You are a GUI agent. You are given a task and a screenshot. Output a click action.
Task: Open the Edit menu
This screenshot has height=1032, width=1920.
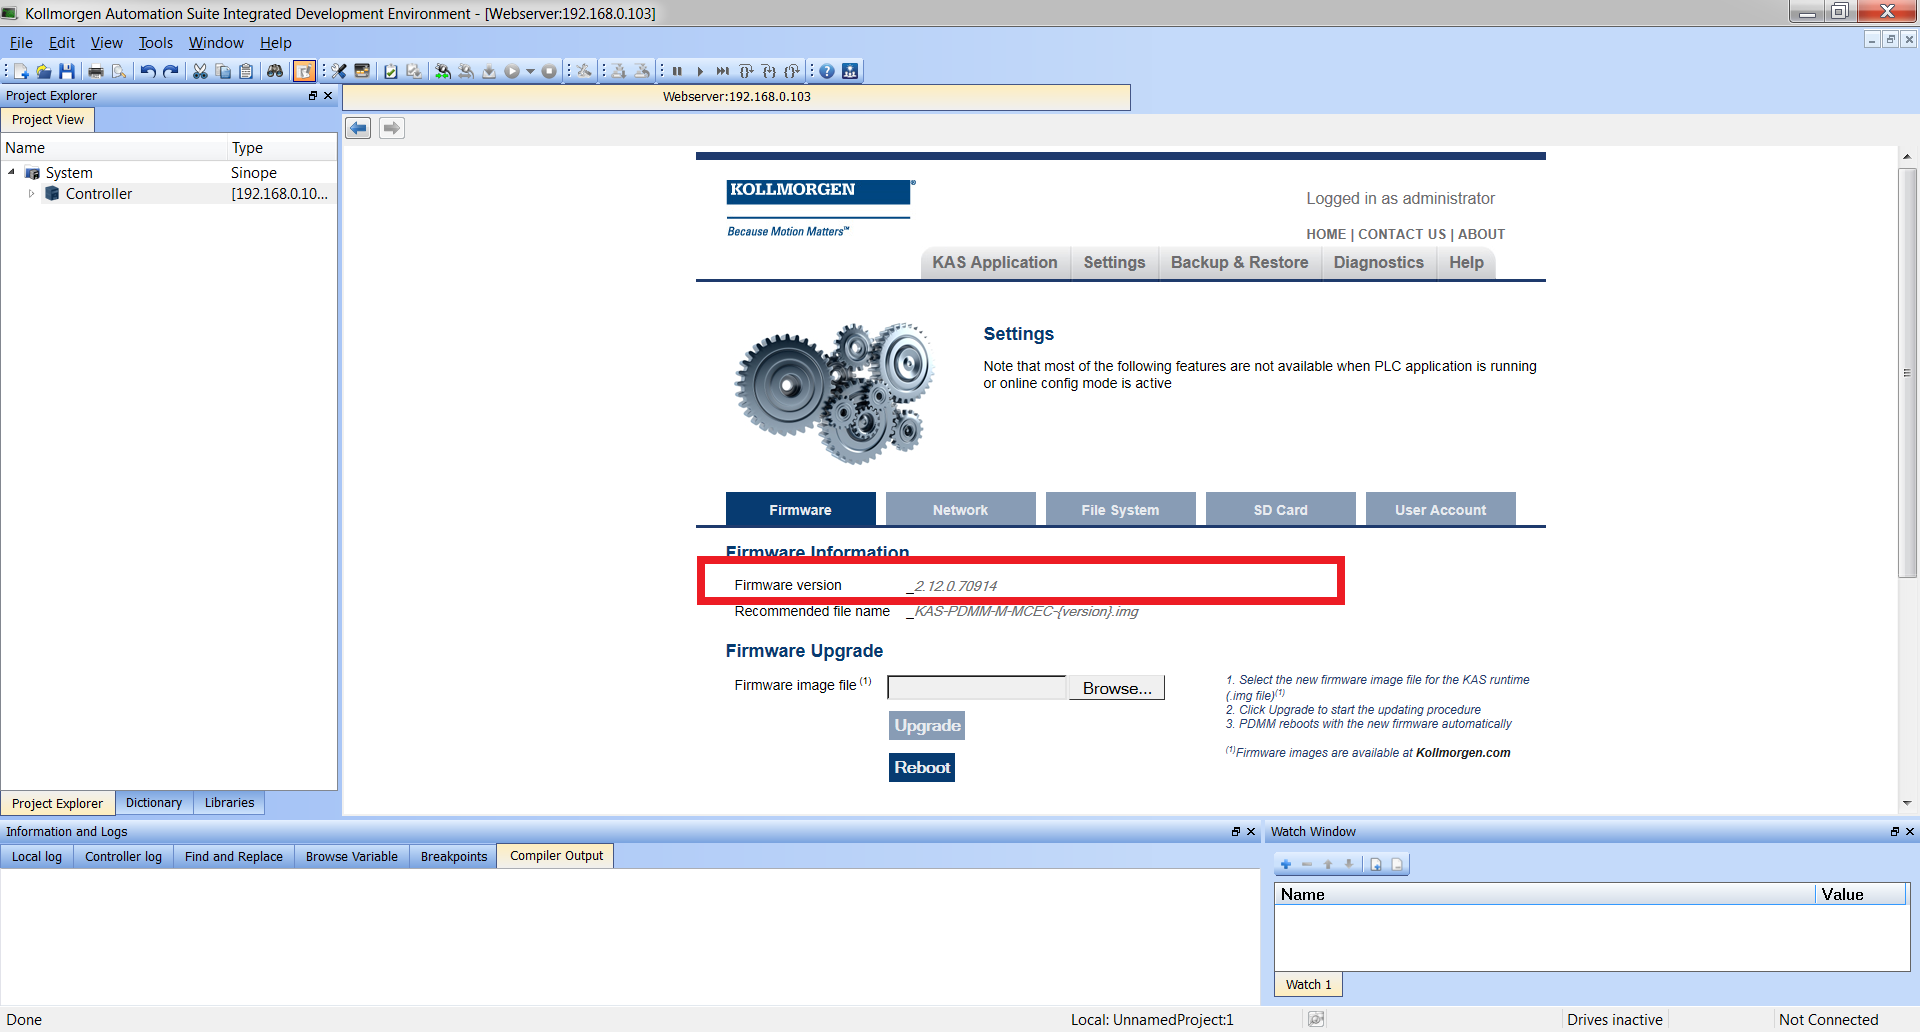pyautogui.click(x=62, y=43)
